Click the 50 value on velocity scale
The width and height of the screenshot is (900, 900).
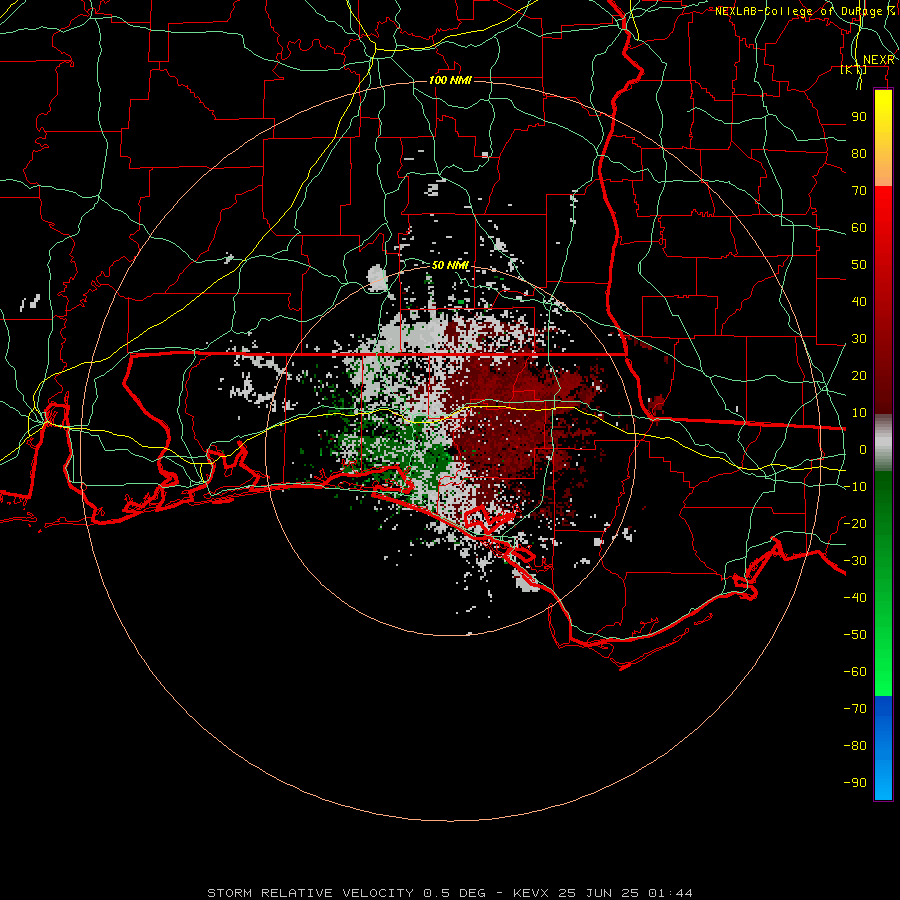pos(859,265)
